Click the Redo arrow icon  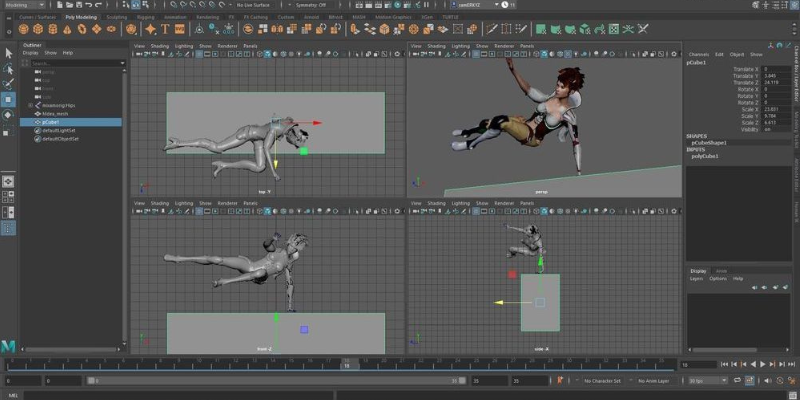tap(98, 5)
